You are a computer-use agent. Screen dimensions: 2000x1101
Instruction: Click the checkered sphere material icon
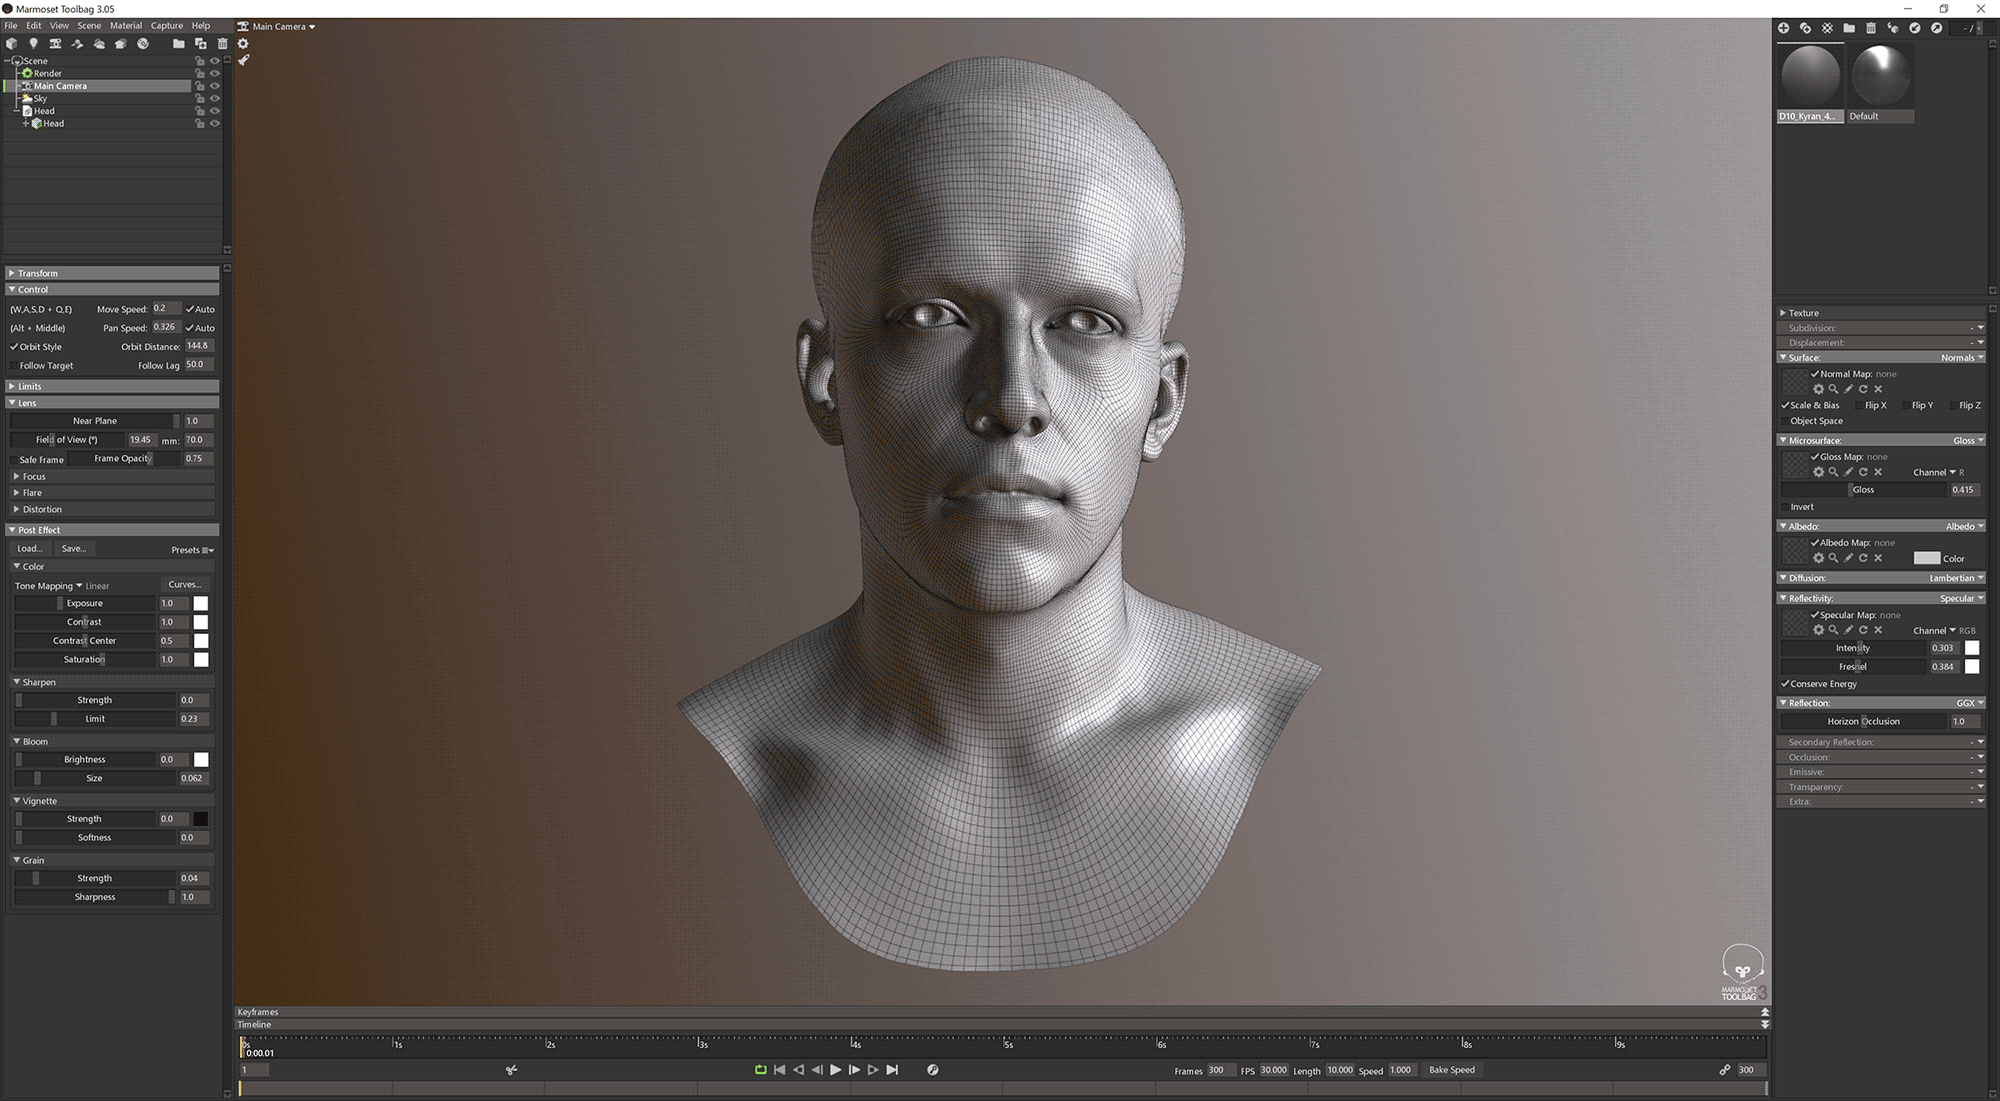(1827, 28)
